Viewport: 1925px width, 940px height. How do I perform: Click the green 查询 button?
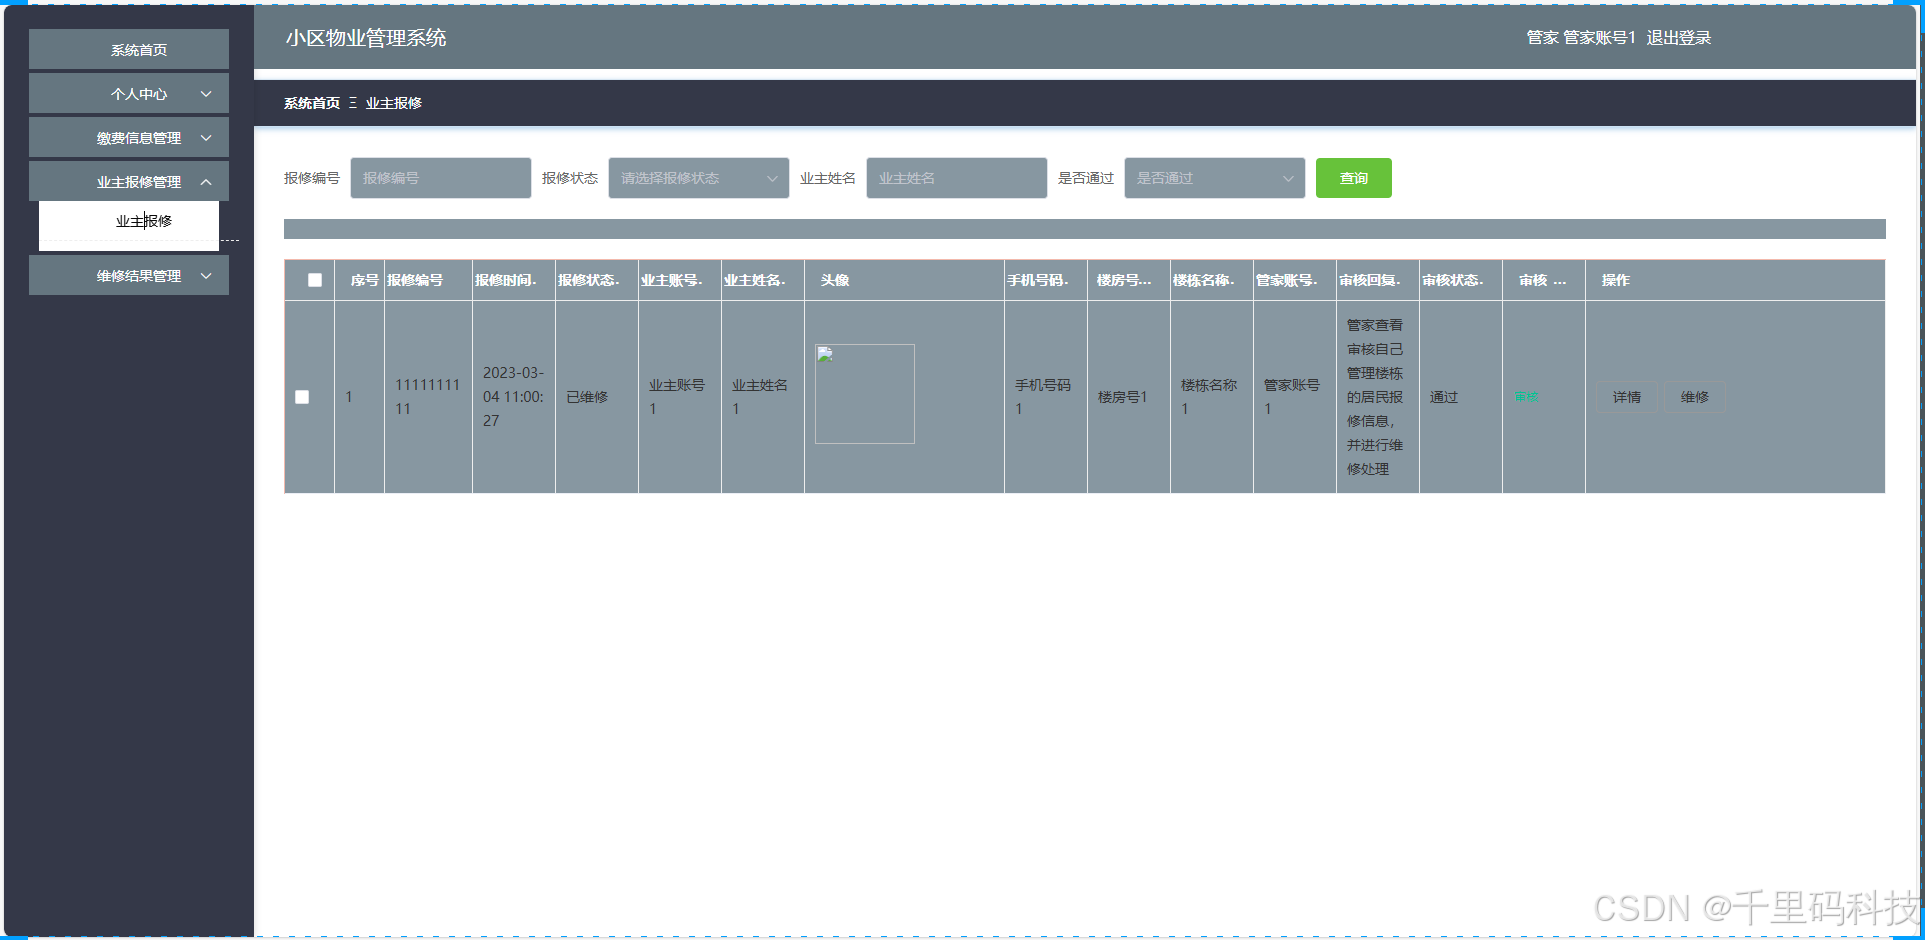(x=1354, y=178)
